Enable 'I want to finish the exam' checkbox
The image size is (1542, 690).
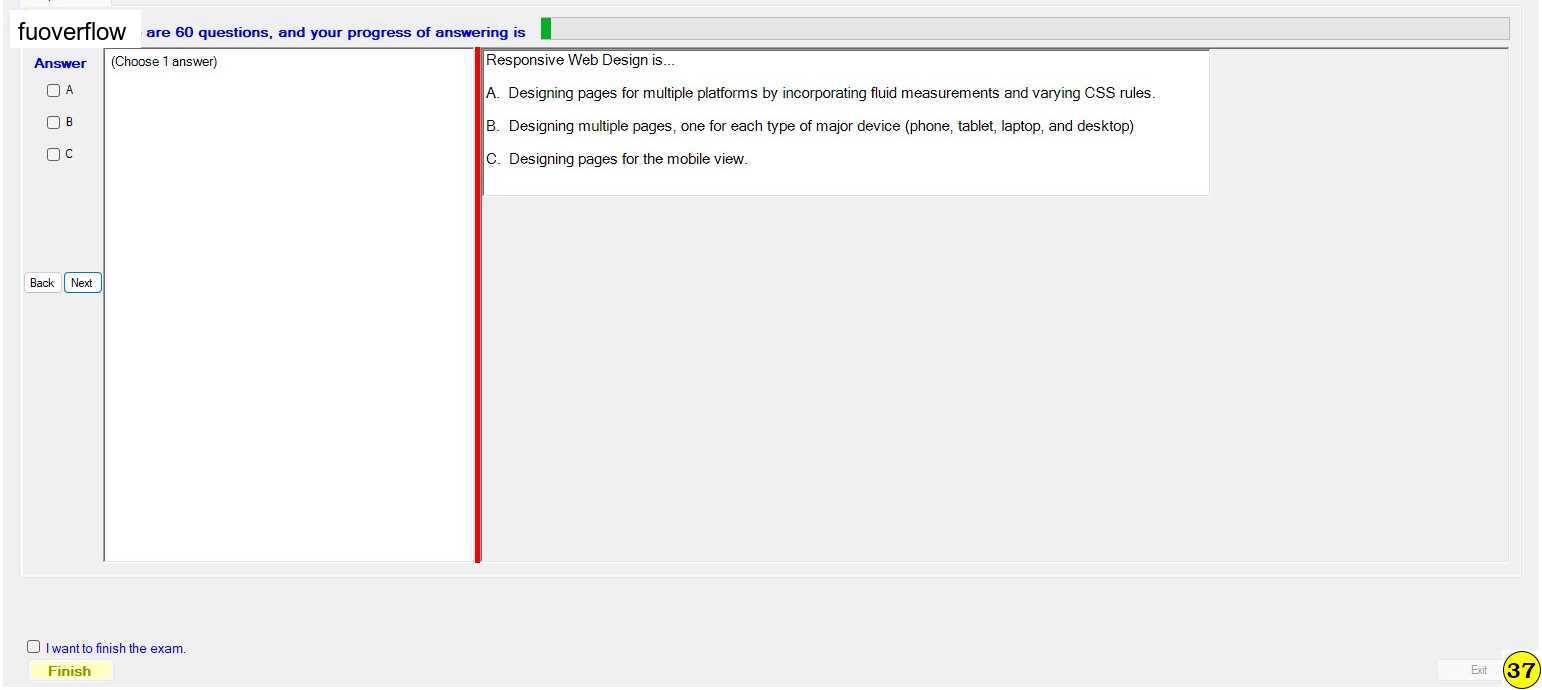pos(34,647)
